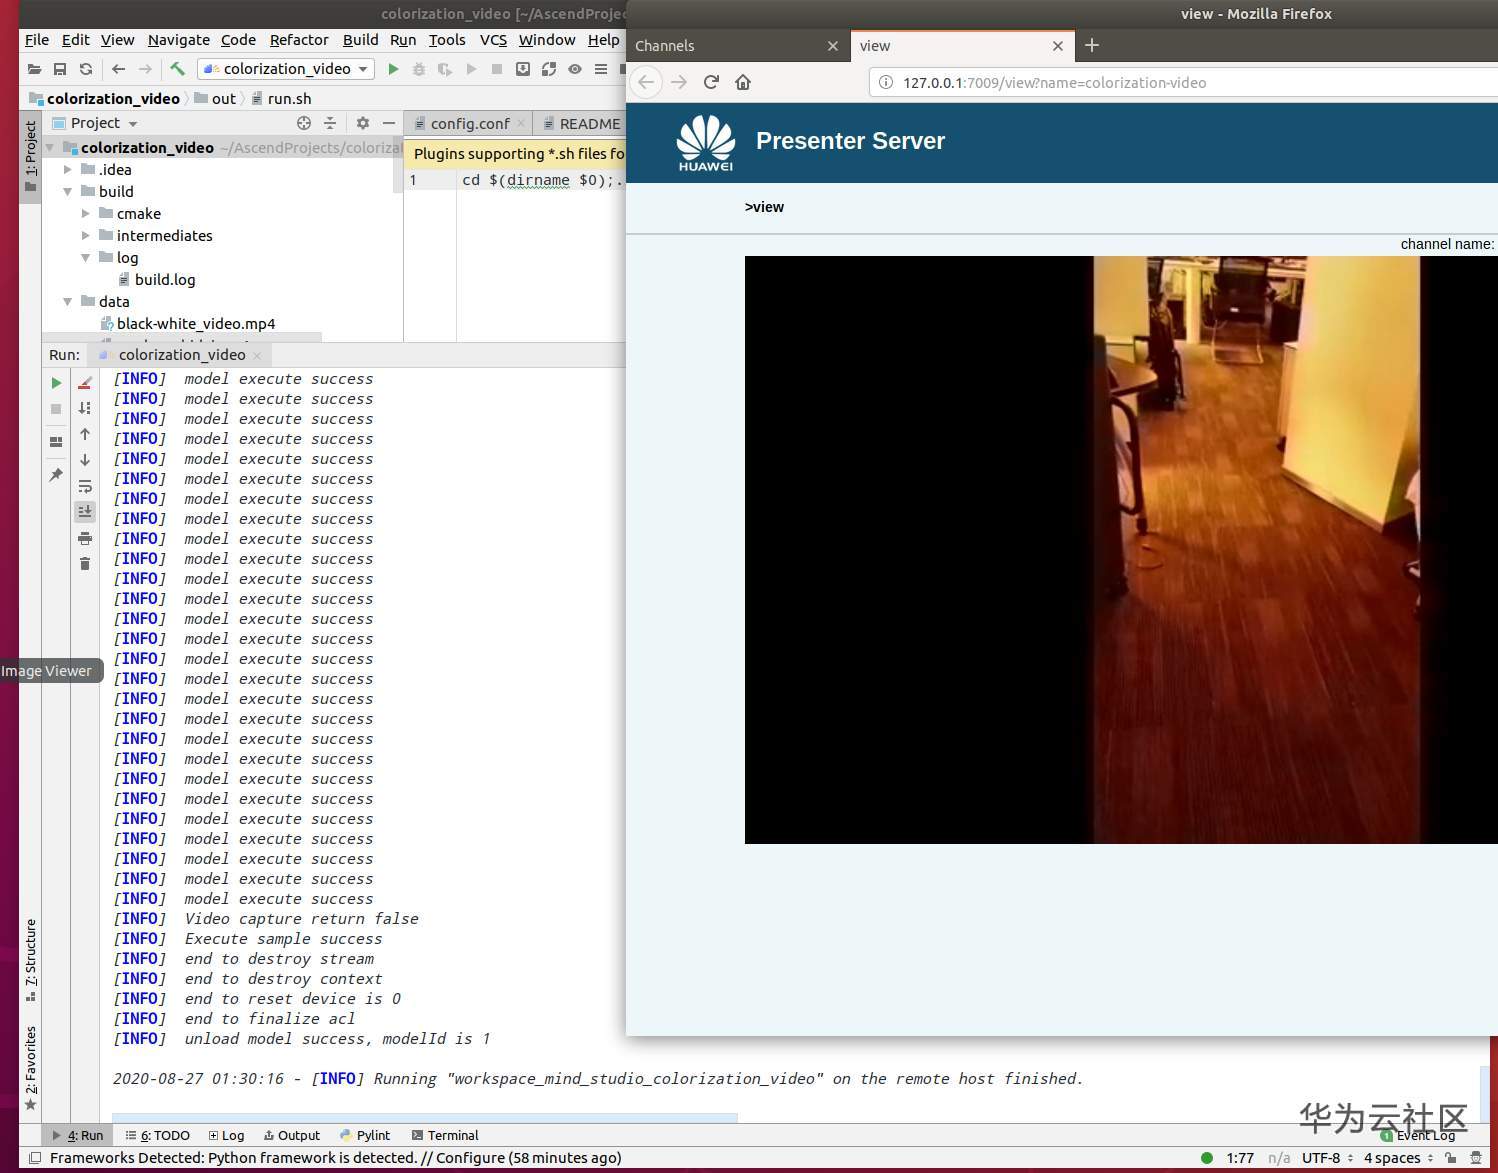
Task: Select black-white_video.mp4 in the project tree
Action: click(196, 323)
